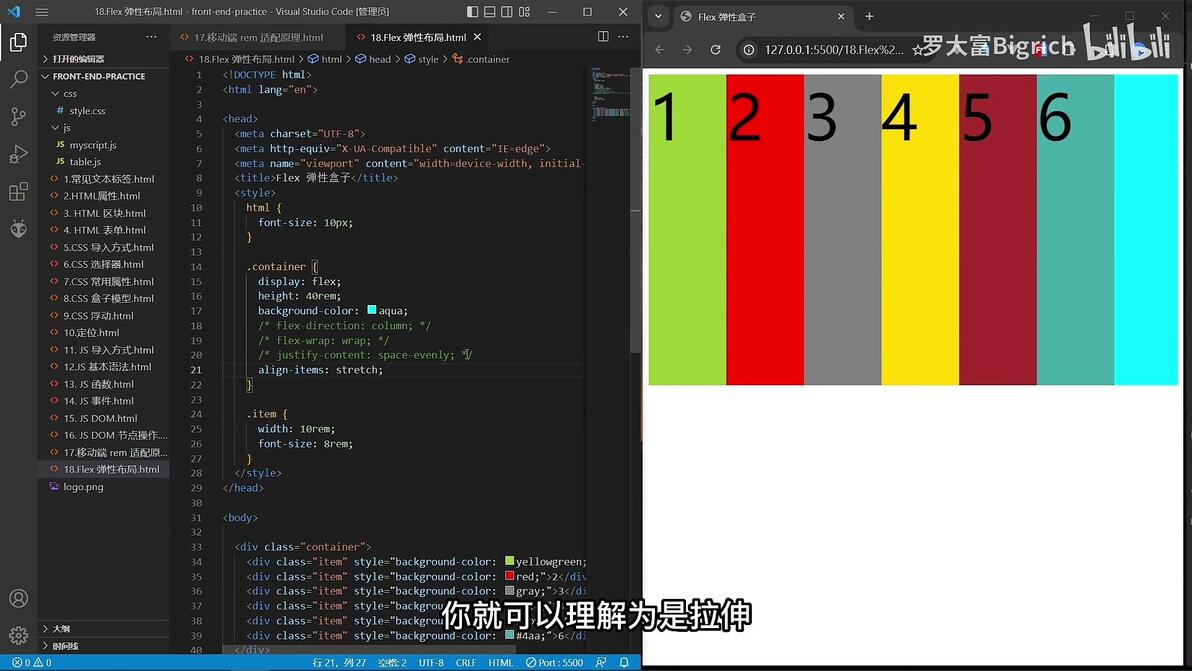
Task: Switch to 17.移动端 rem 适配原理.html tab
Action: (258, 37)
